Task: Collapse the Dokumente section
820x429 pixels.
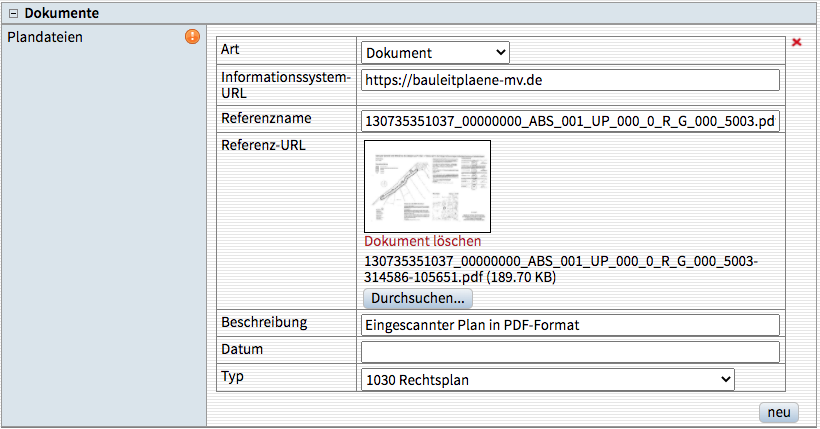Action: 13,13
